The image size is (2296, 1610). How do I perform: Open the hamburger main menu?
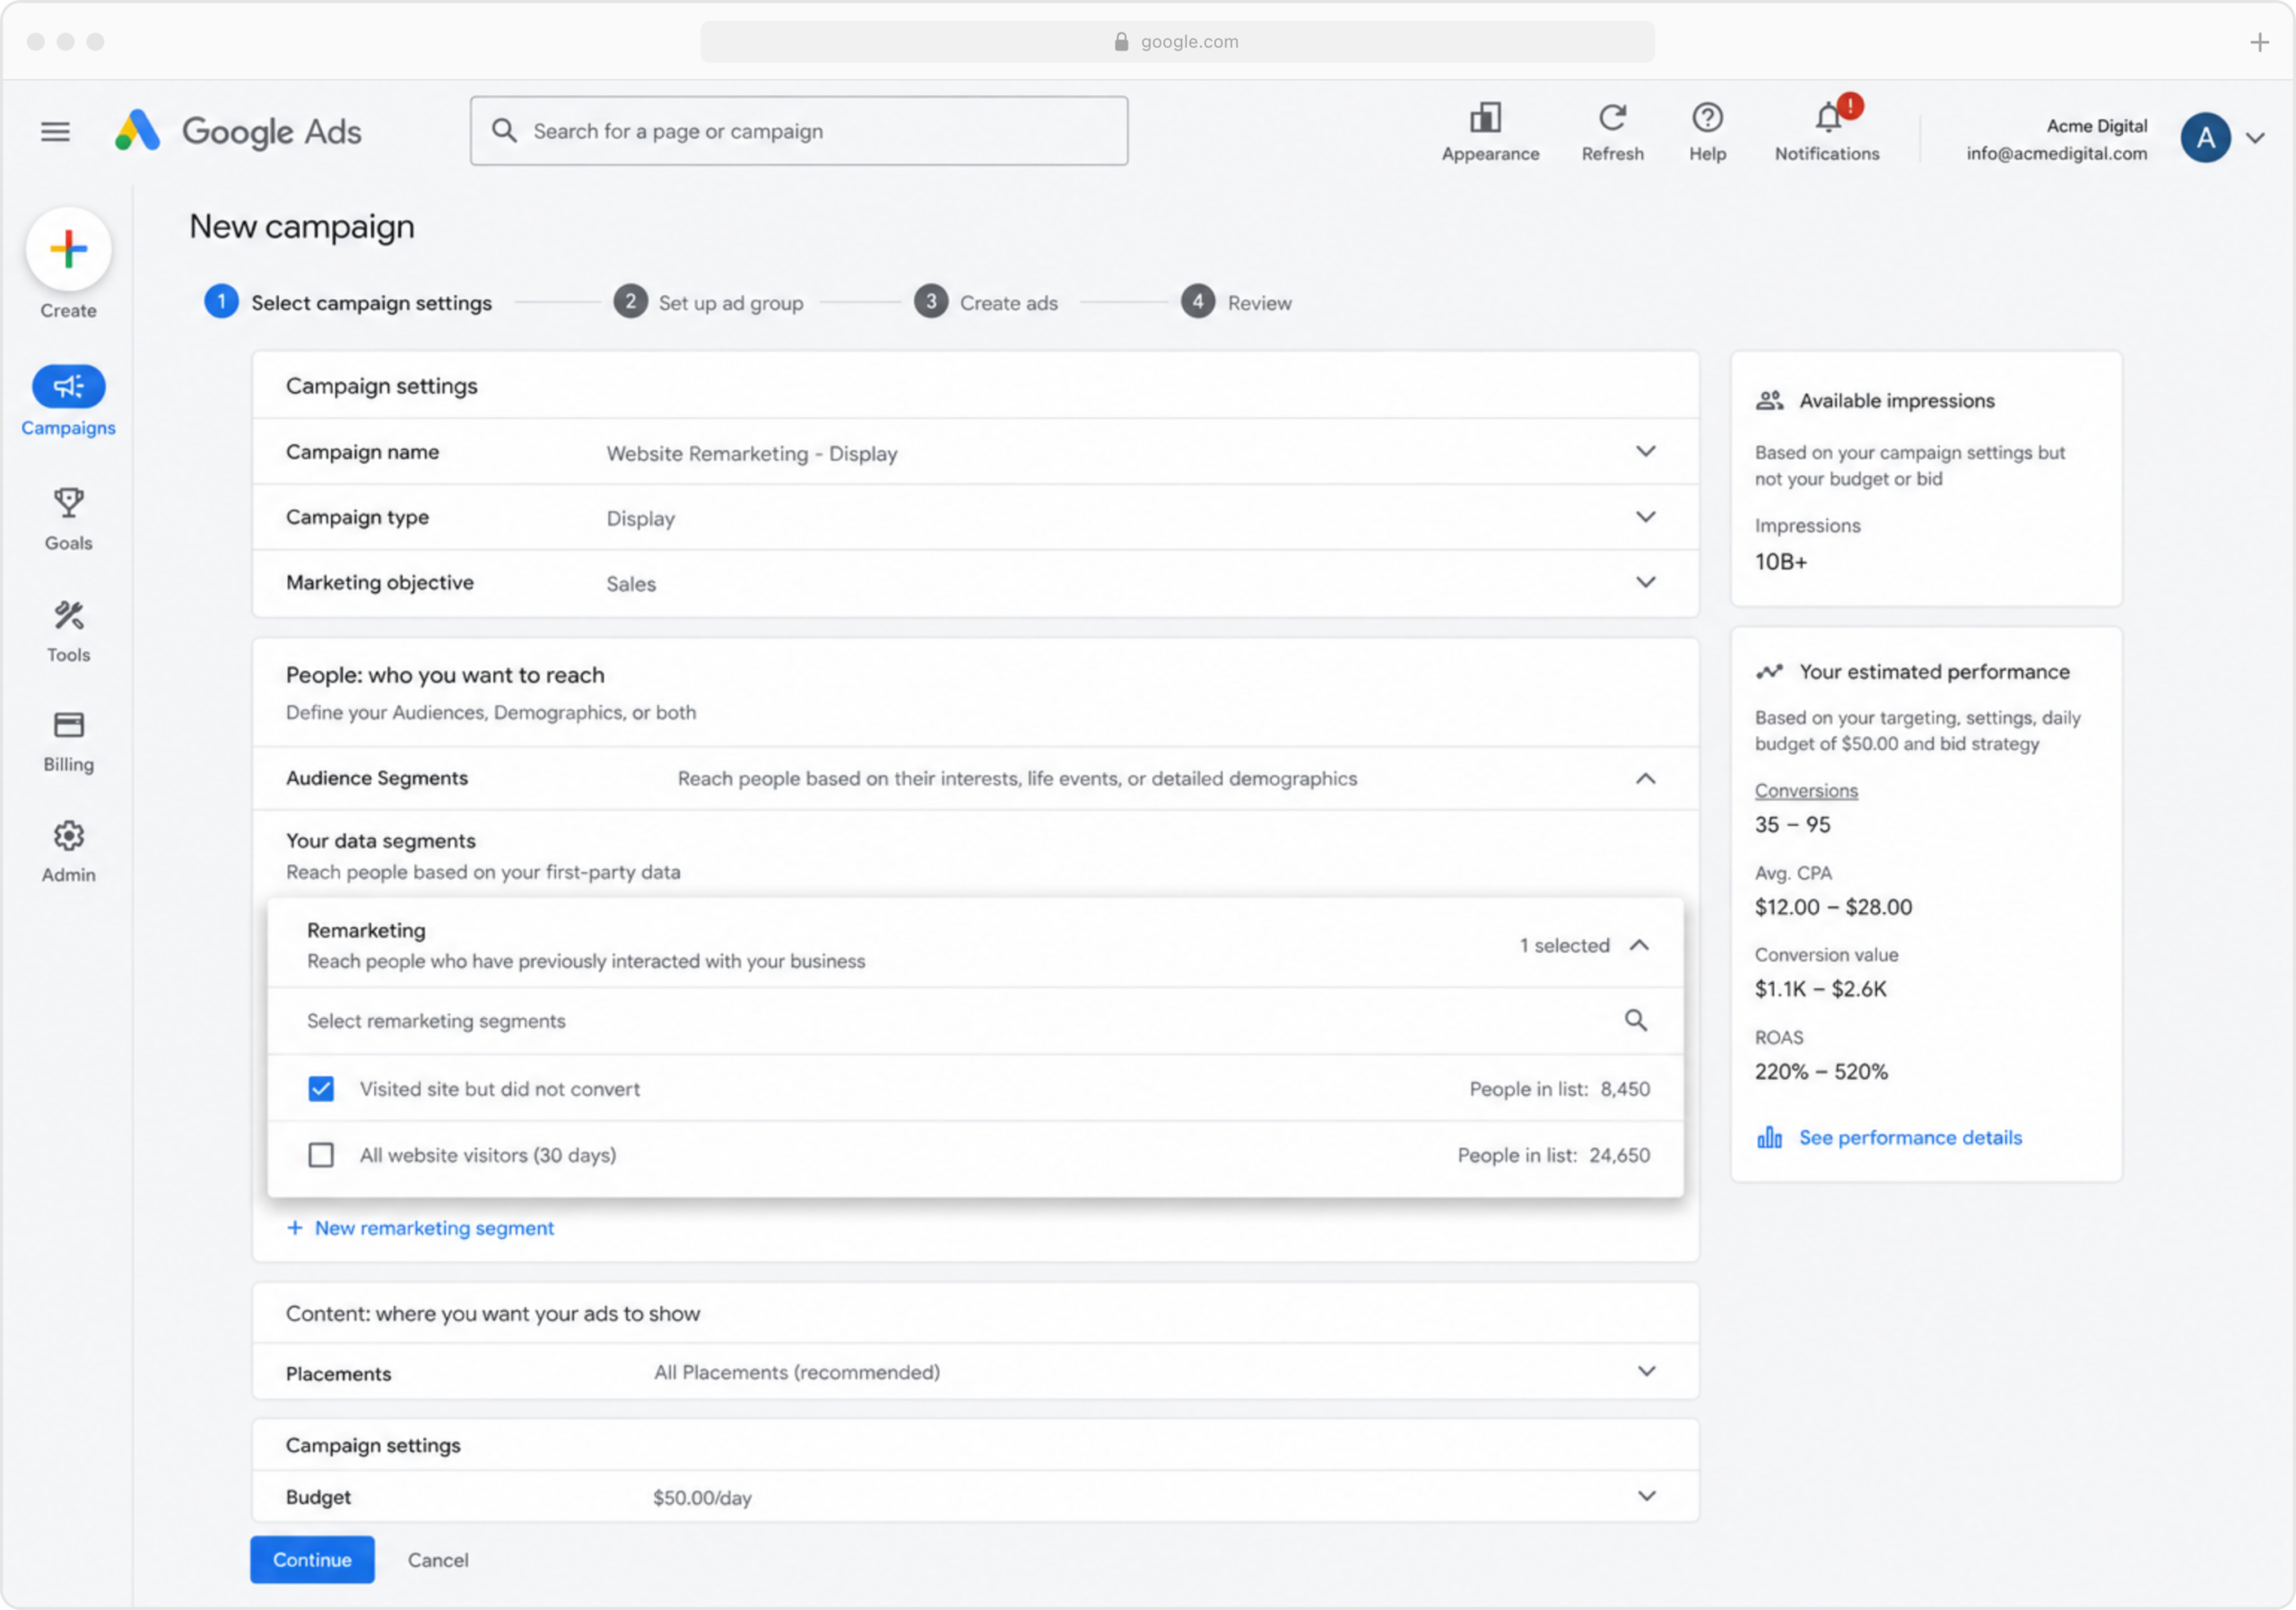[55, 131]
